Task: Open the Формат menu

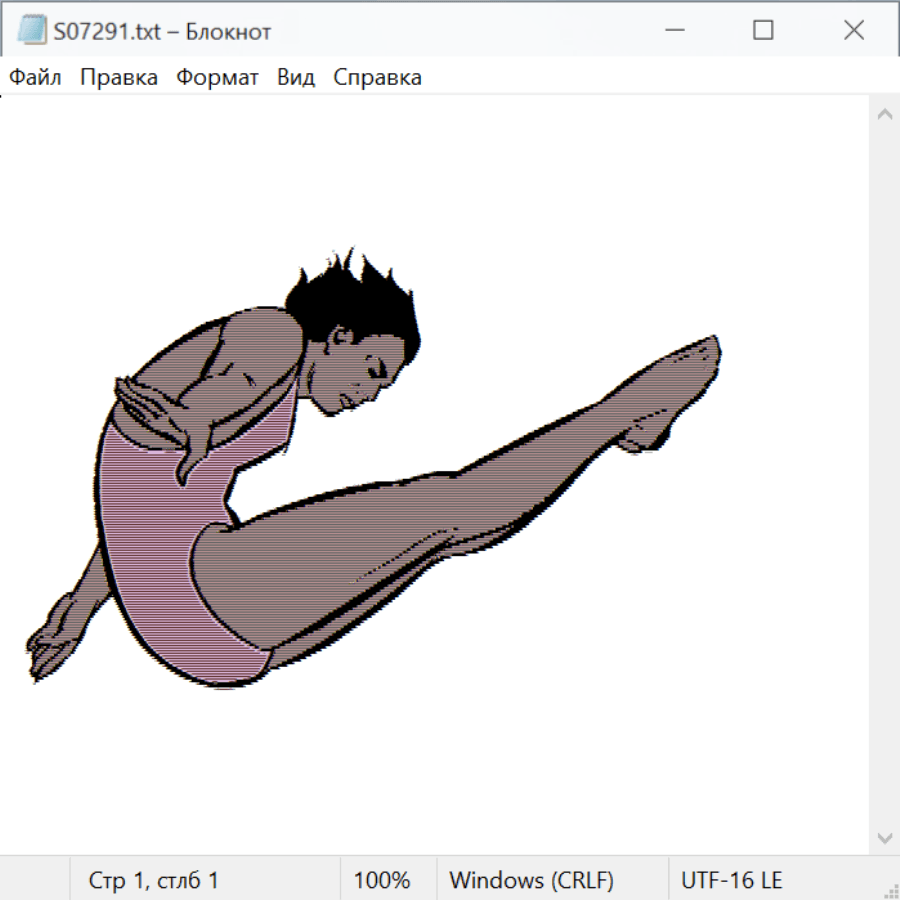Action: coord(217,78)
